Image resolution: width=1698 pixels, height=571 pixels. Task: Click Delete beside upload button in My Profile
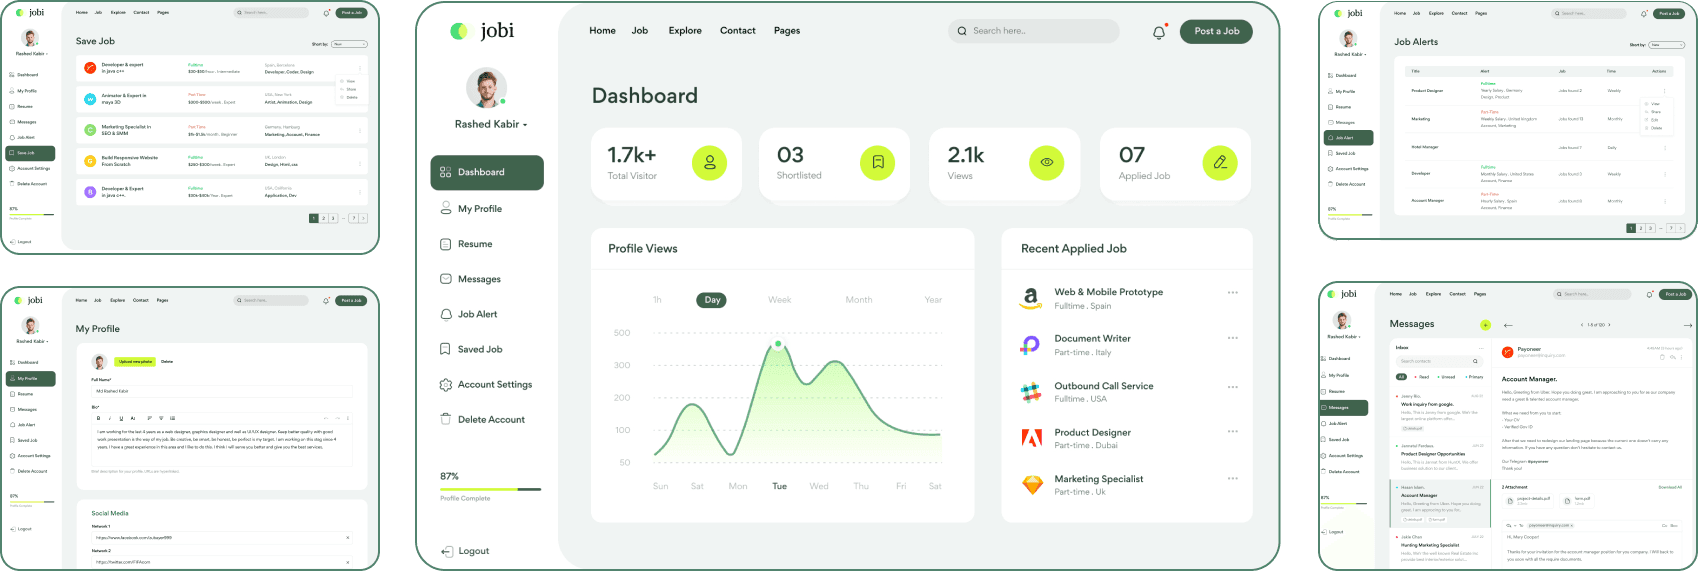pos(167,361)
